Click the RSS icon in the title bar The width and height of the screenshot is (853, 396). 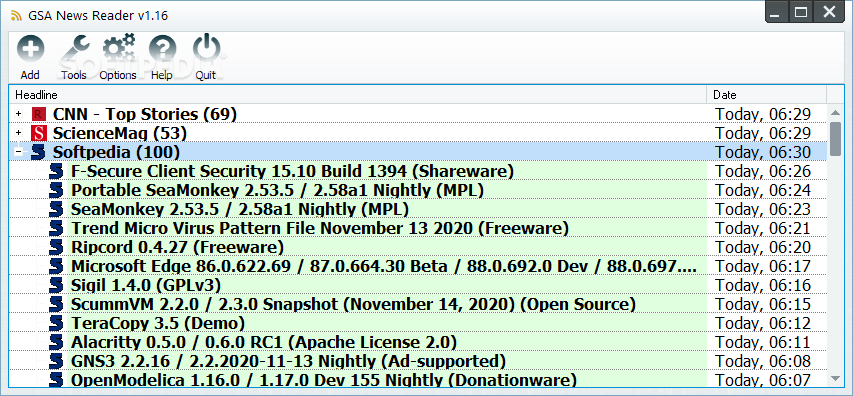tap(16, 15)
